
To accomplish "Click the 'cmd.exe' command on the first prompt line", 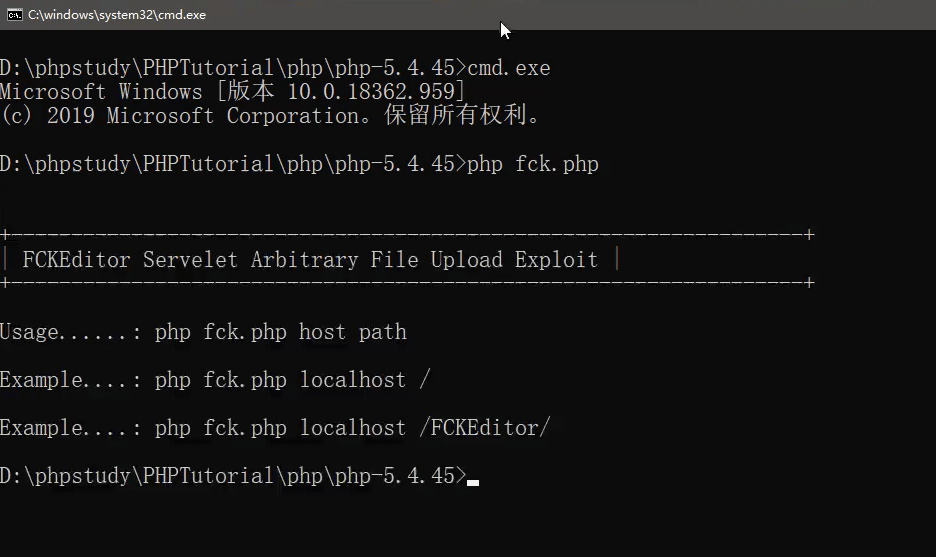I will pos(509,68).
